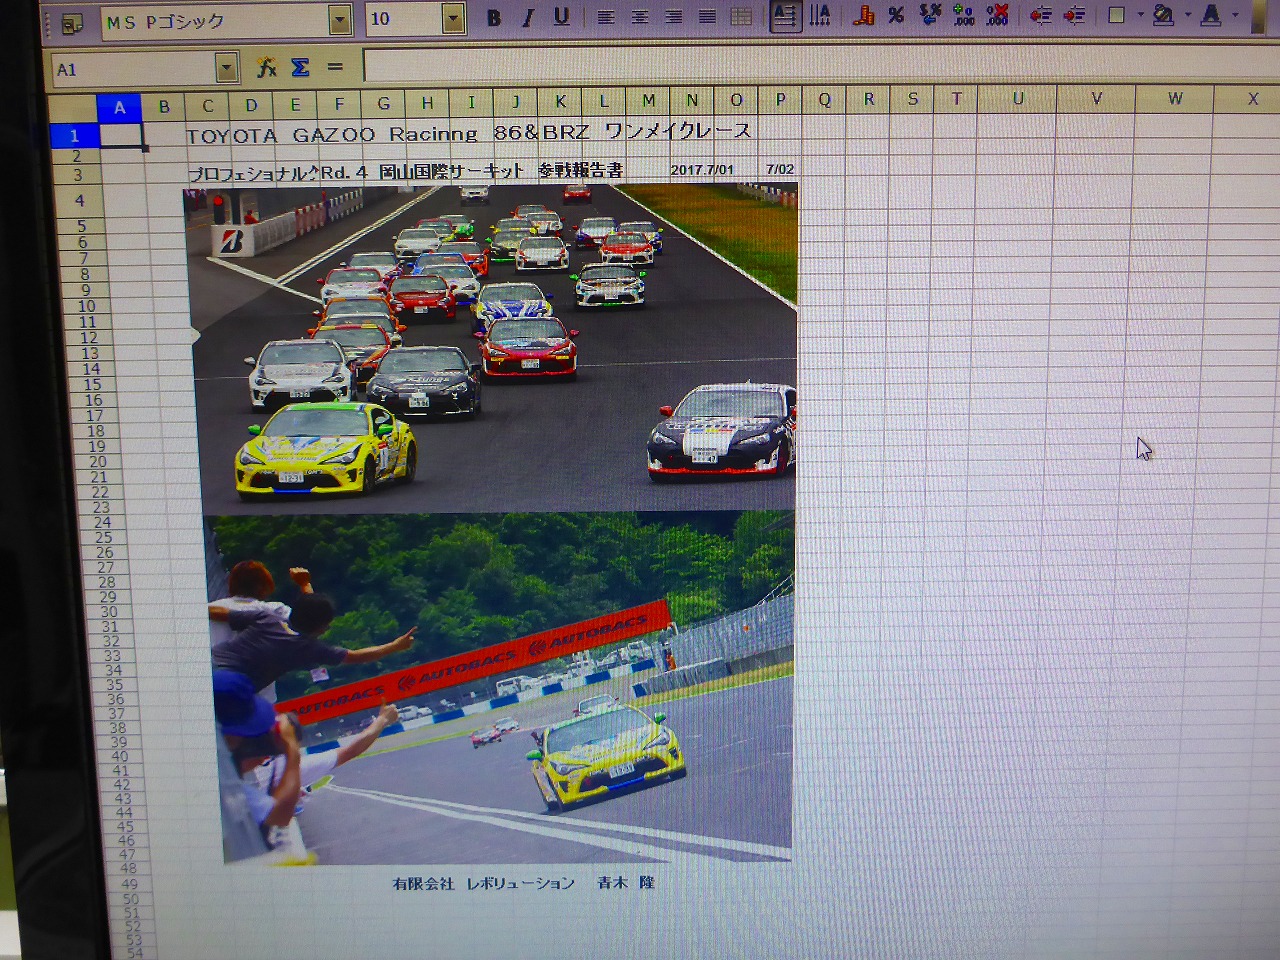Set top-to-bottom text direction
The image size is (1280, 960).
click(820, 15)
